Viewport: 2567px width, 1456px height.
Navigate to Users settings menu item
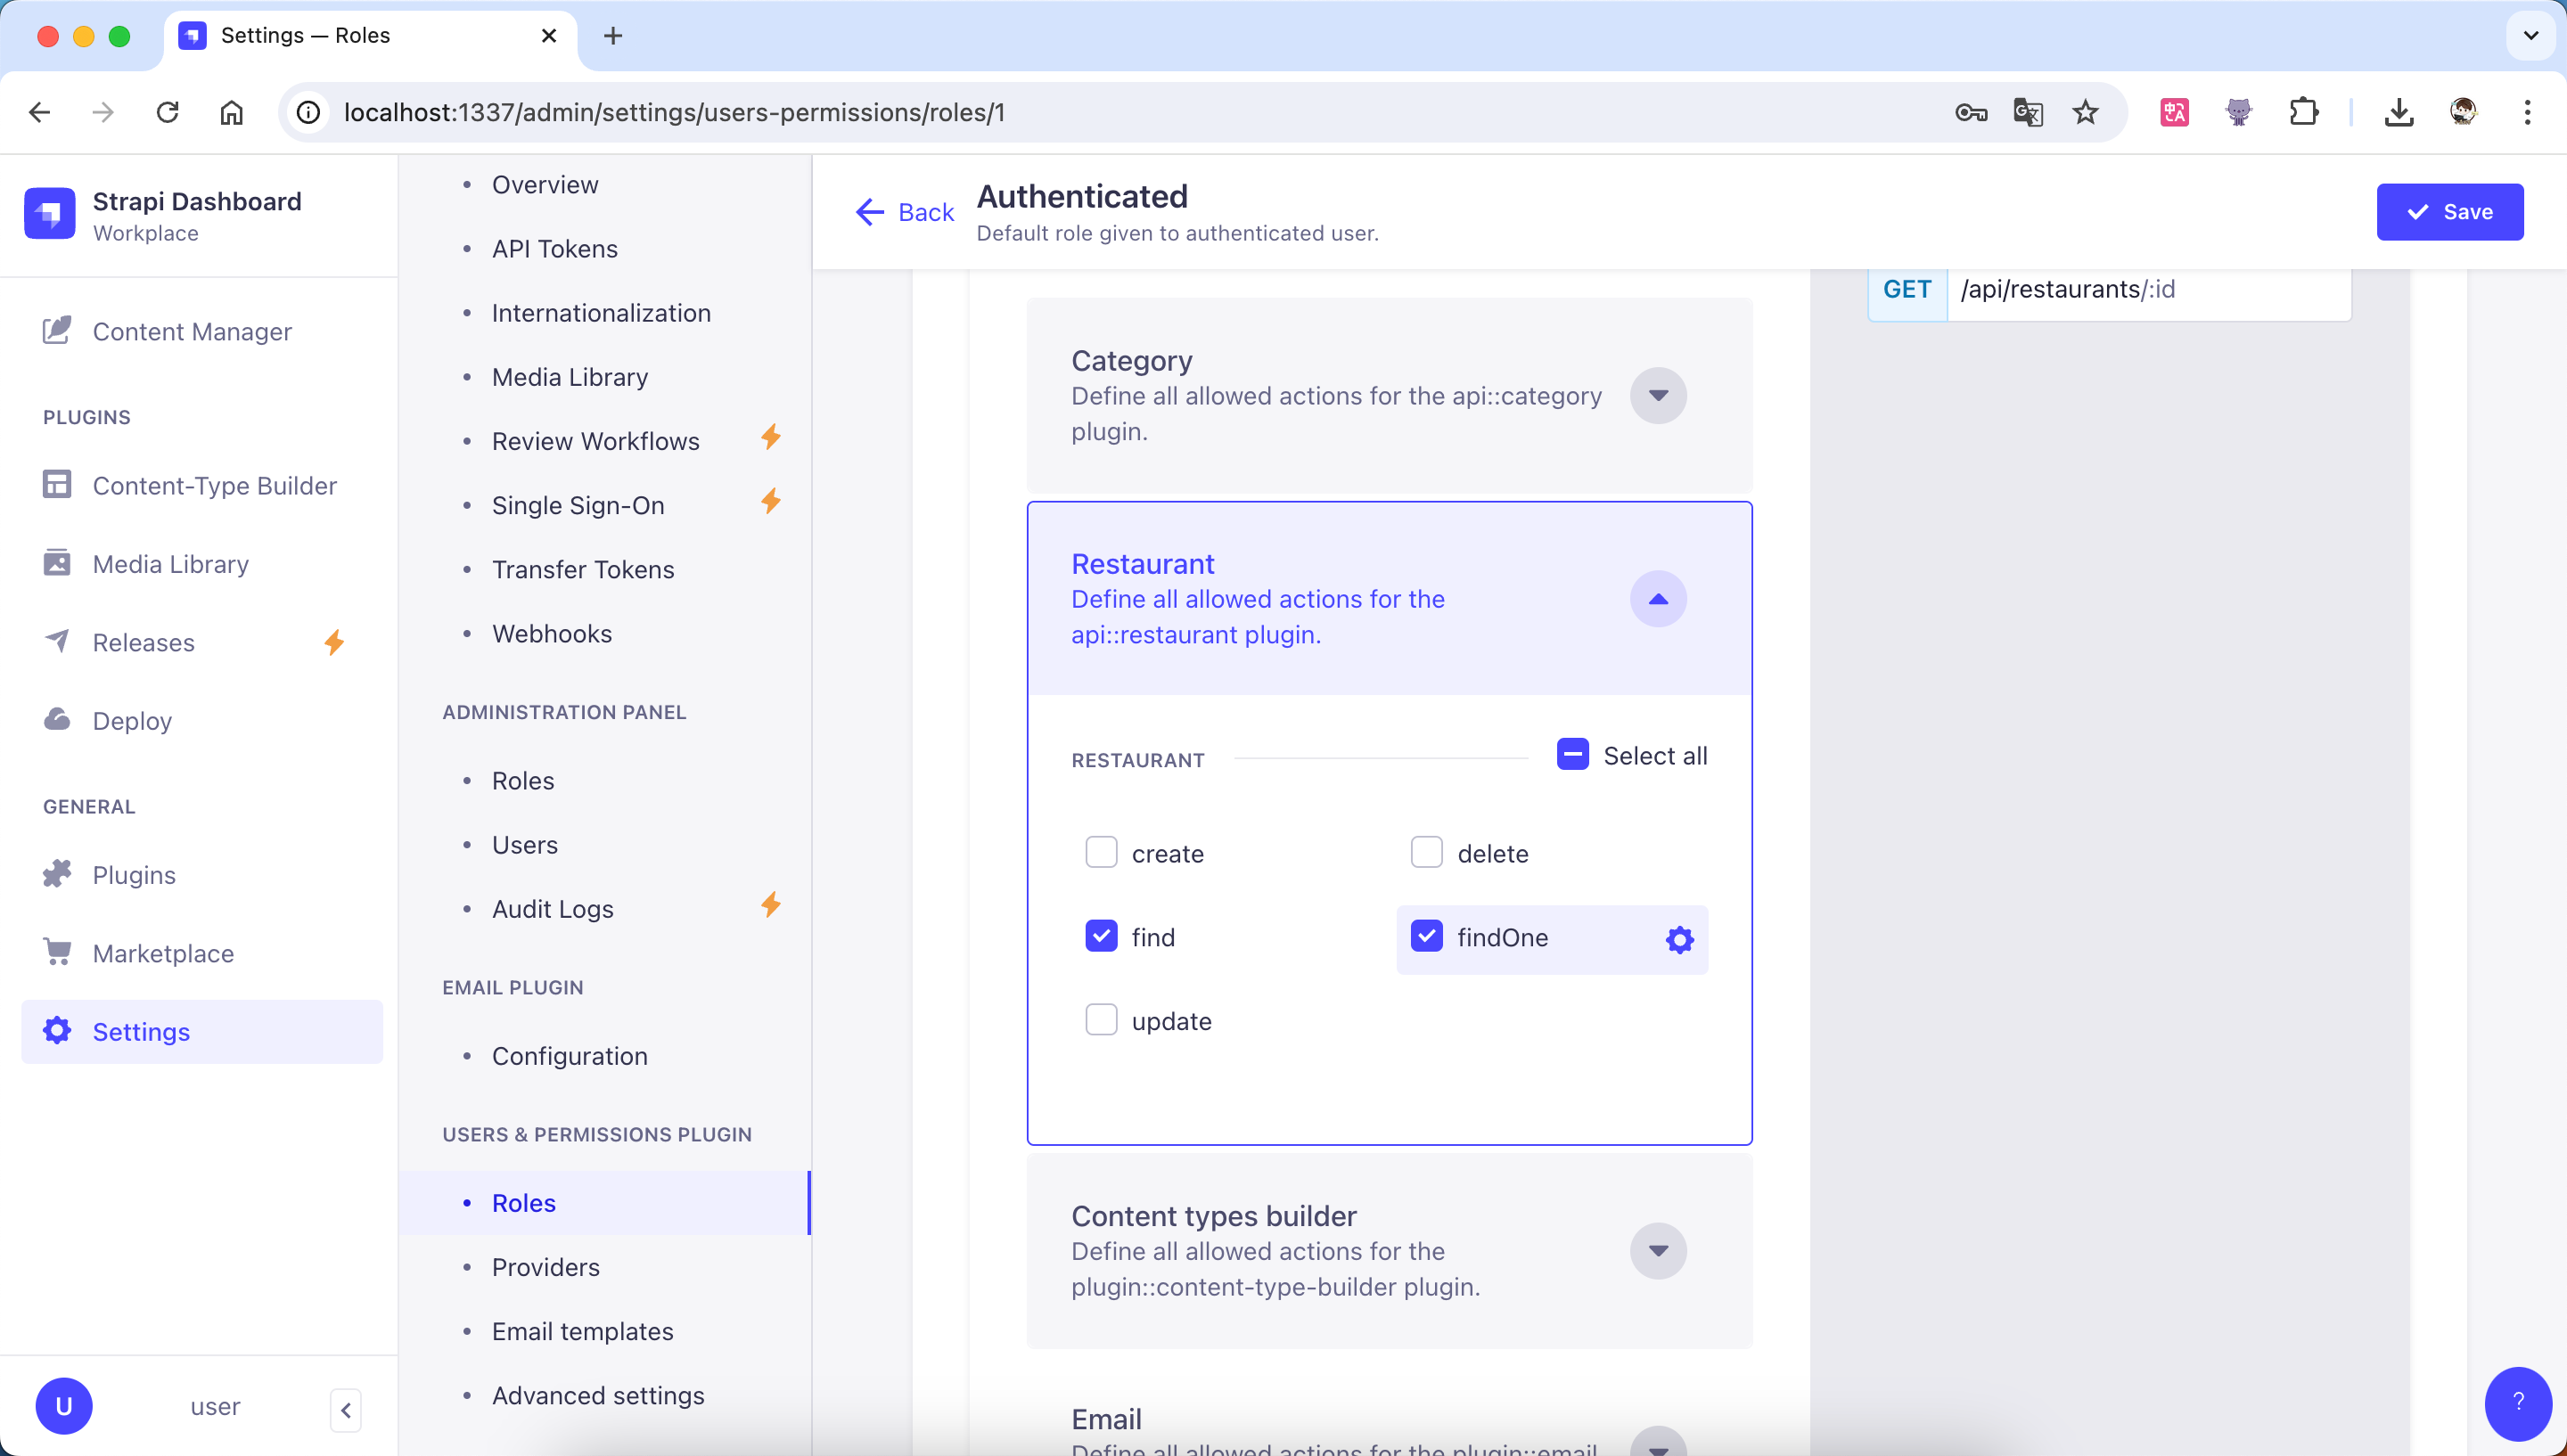pyautogui.click(x=523, y=845)
